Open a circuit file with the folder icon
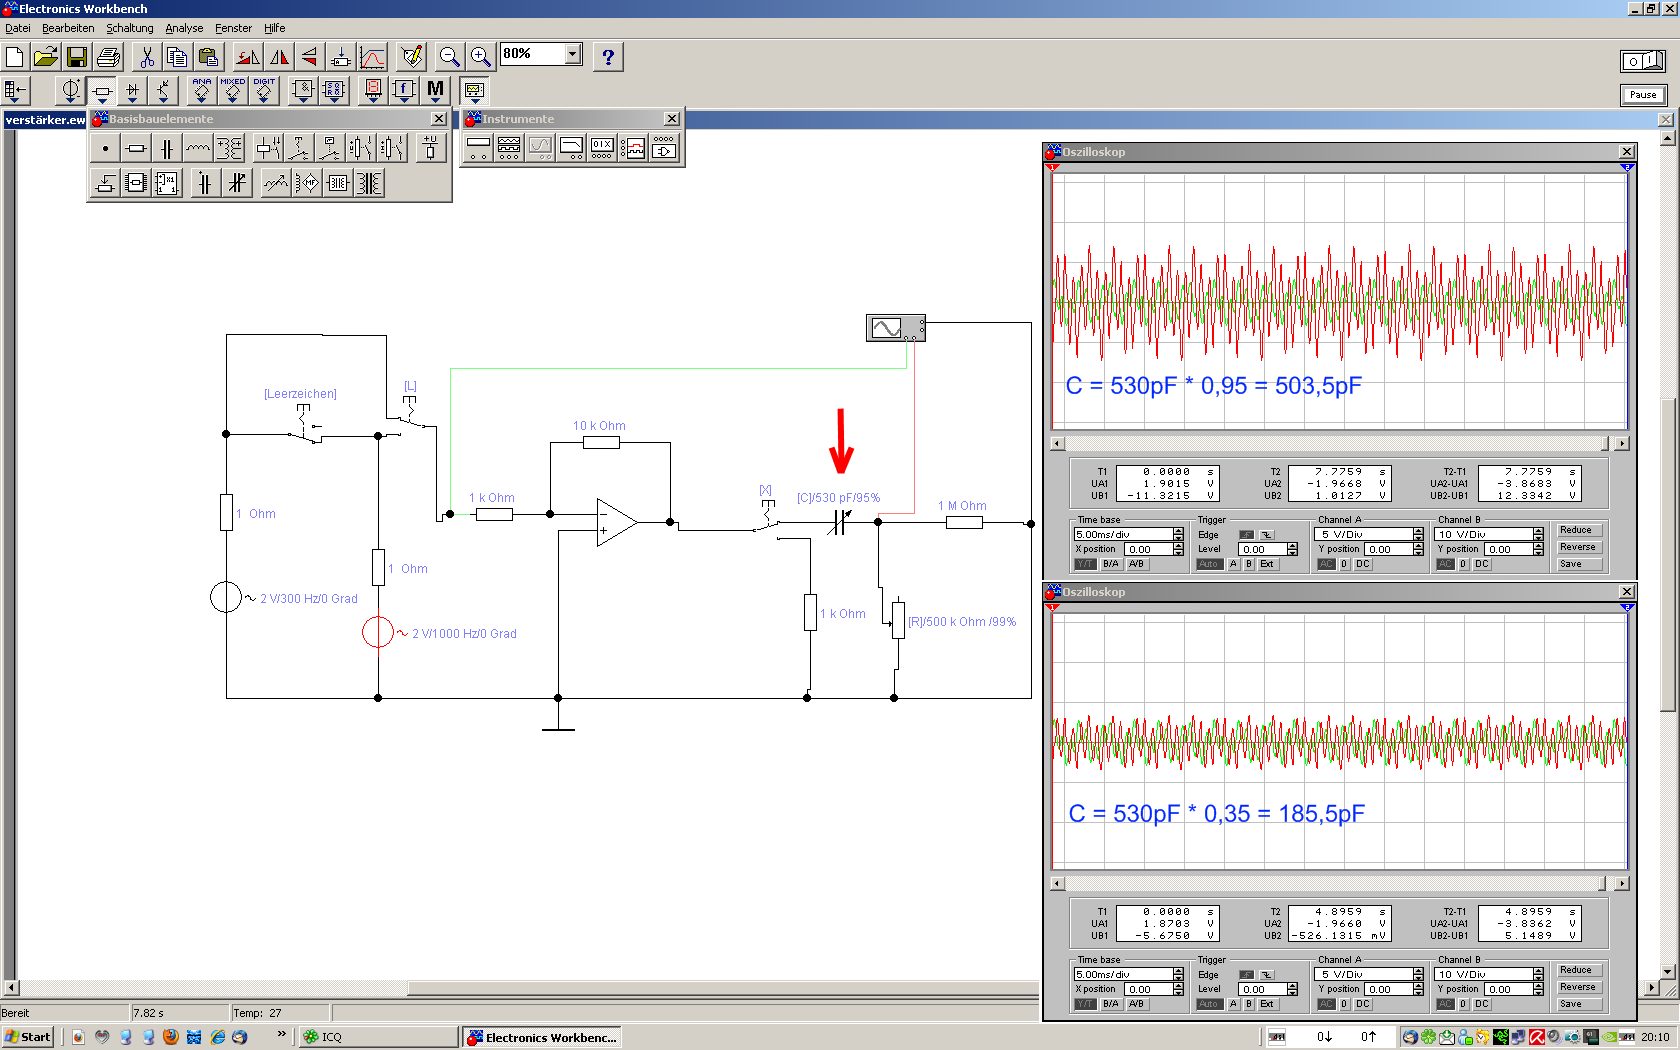The width and height of the screenshot is (1680, 1050). [46, 56]
